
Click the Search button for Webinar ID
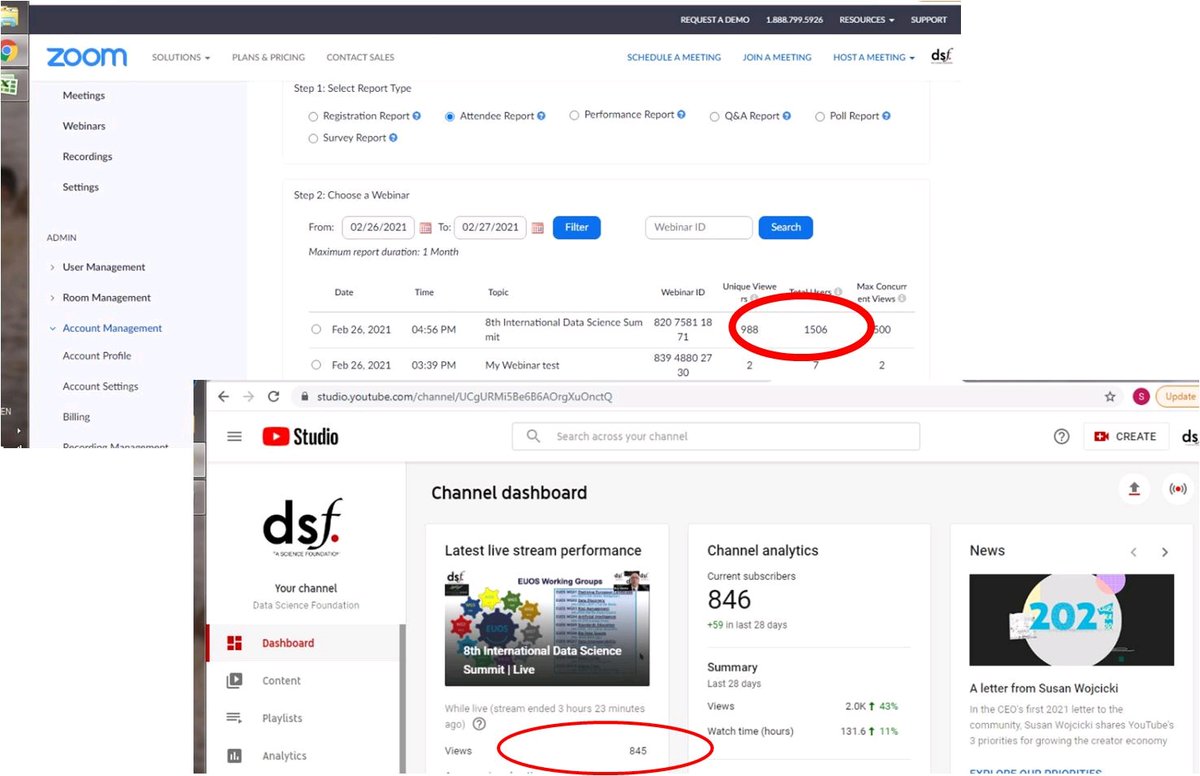786,227
